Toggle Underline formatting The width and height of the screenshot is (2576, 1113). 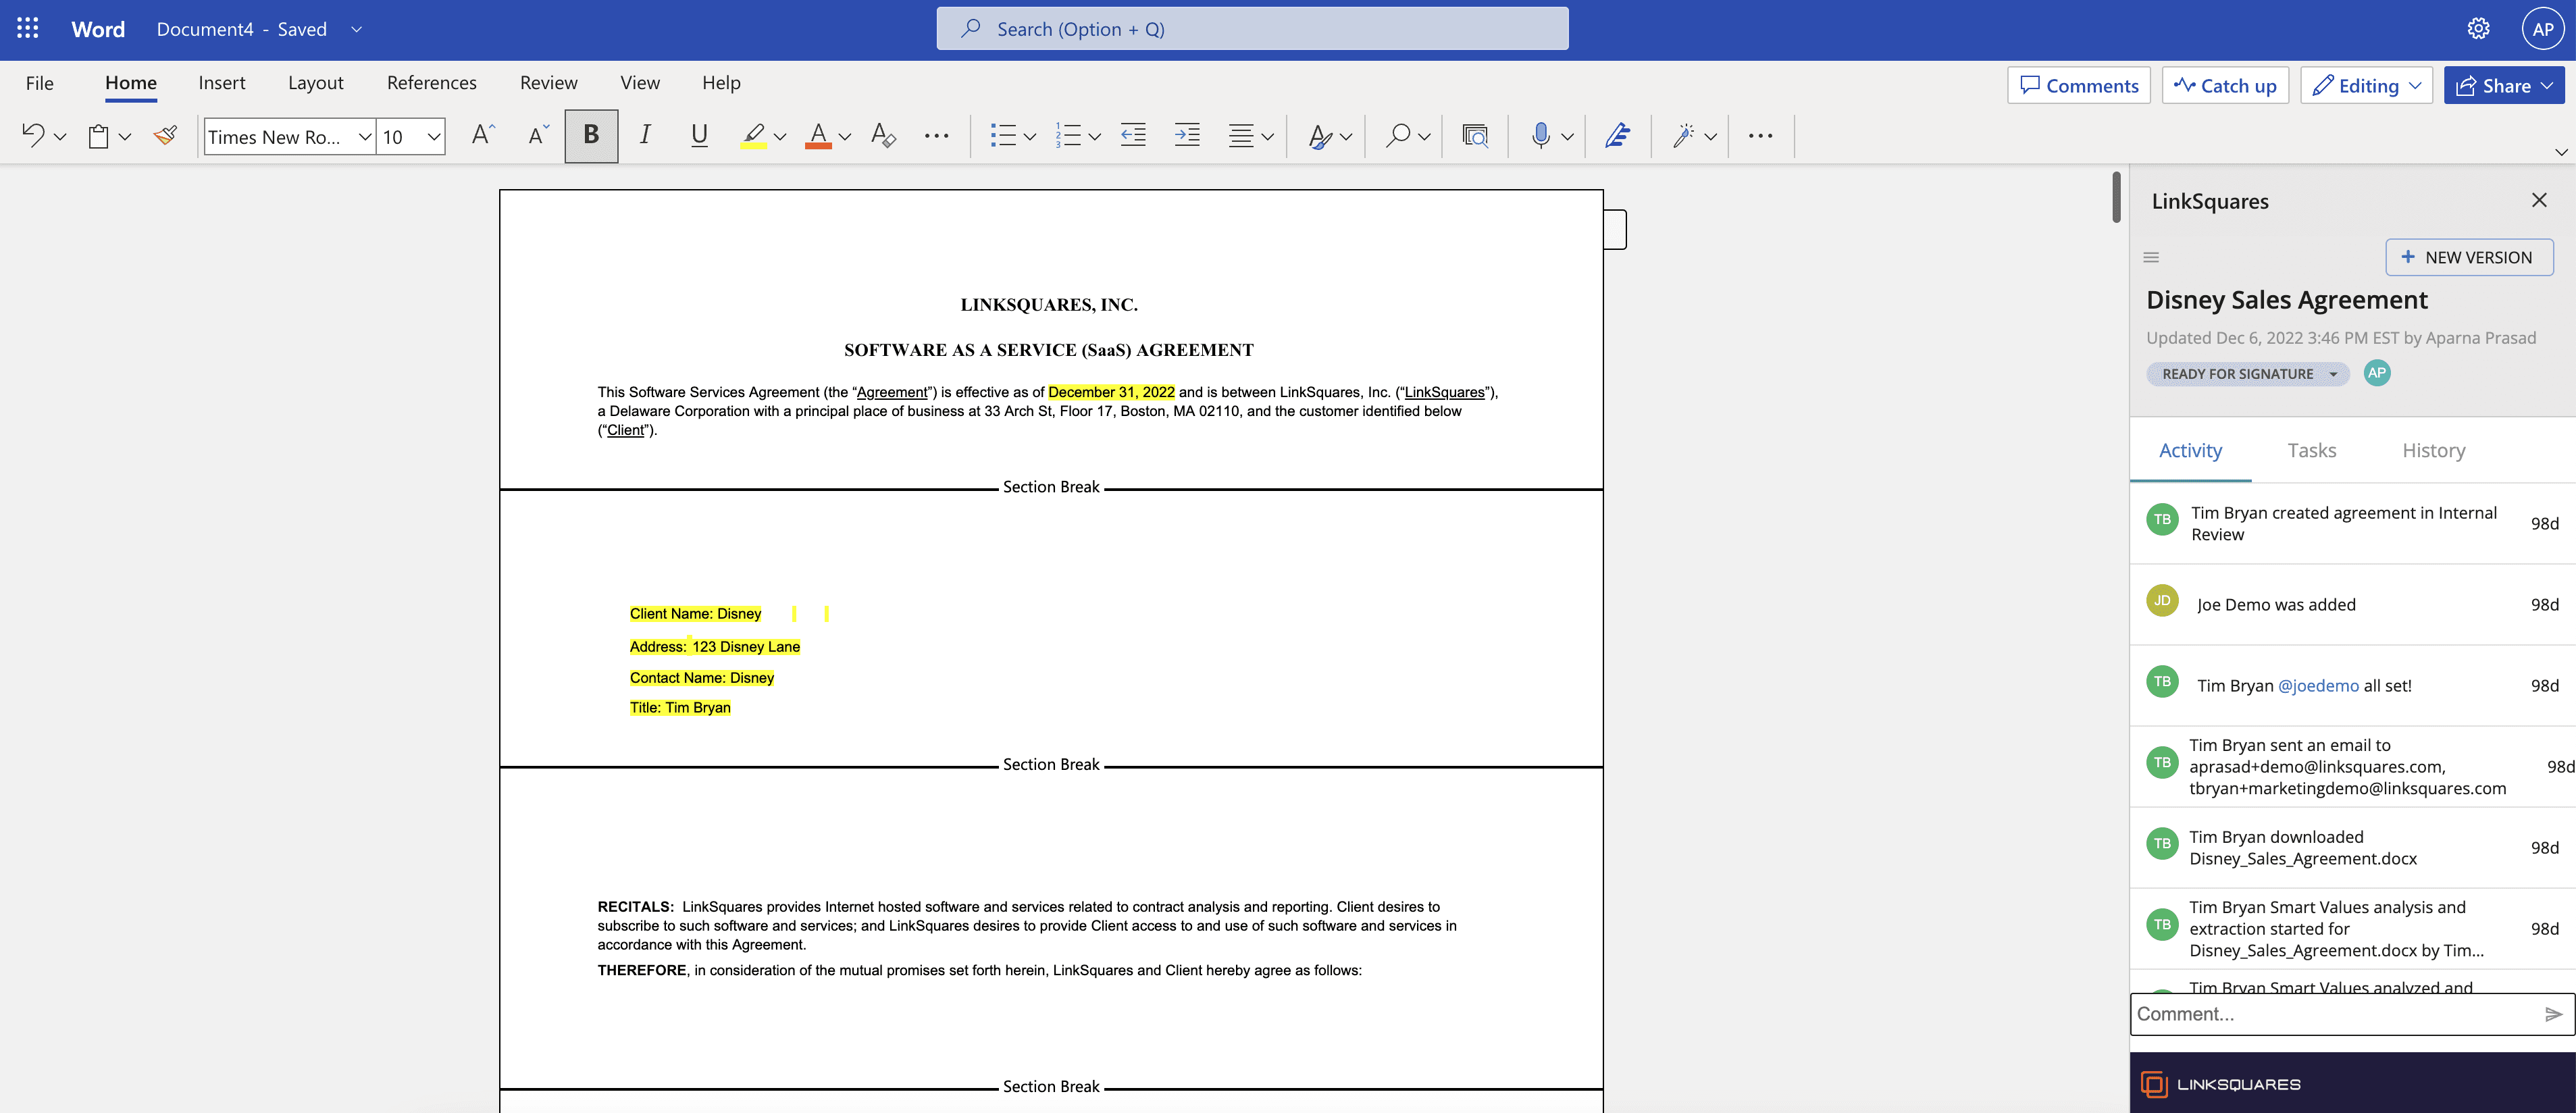[x=699, y=135]
